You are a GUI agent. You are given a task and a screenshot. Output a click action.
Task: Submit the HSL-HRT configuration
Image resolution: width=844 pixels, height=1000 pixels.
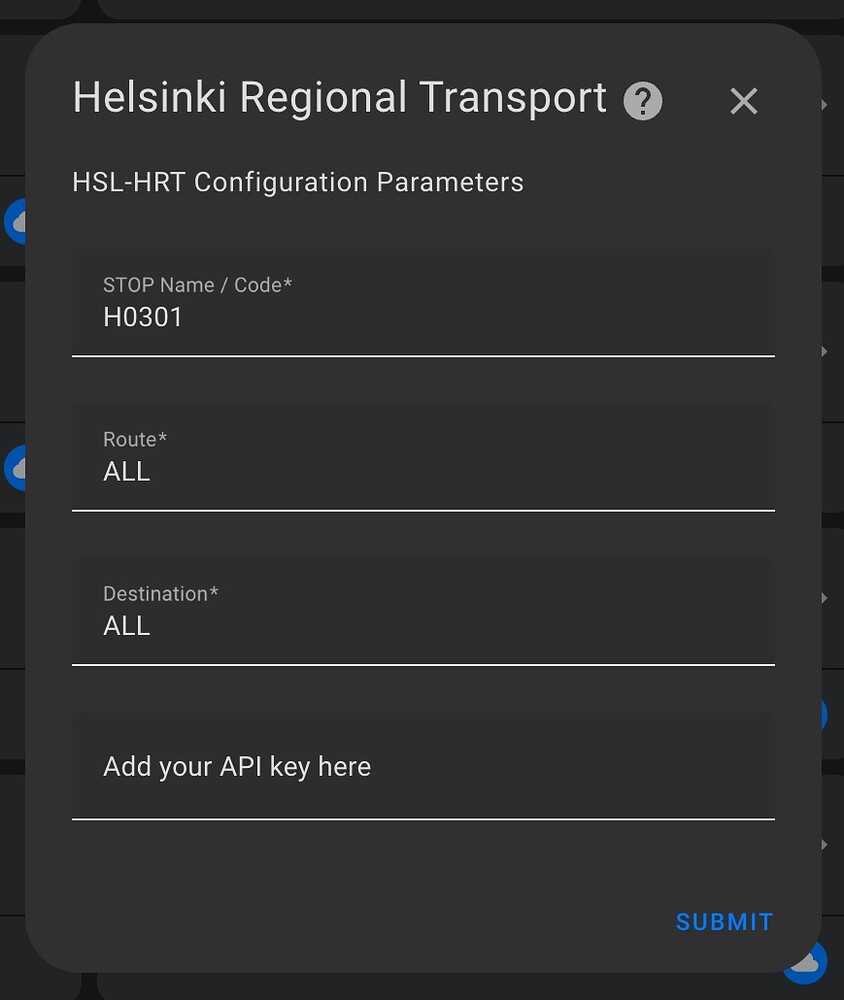[x=724, y=922]
